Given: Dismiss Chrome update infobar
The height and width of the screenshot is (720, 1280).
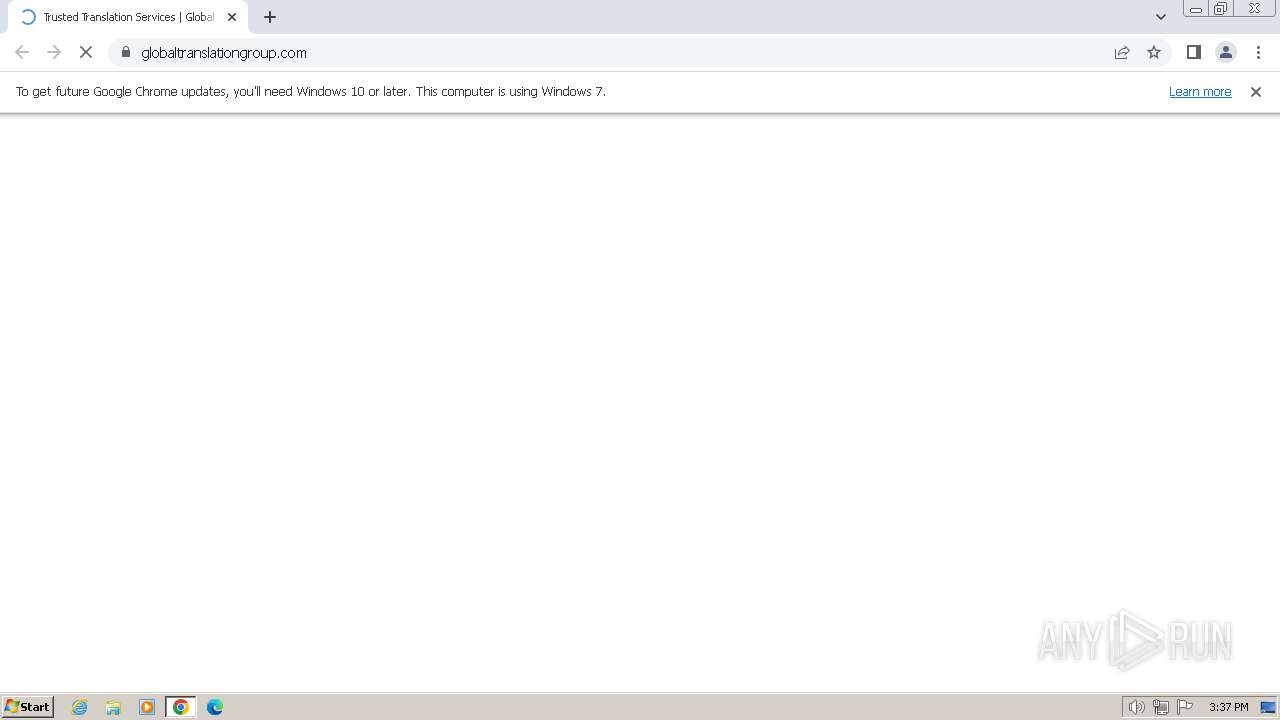Looking at the screenshot, I should tap(1256, 91).
